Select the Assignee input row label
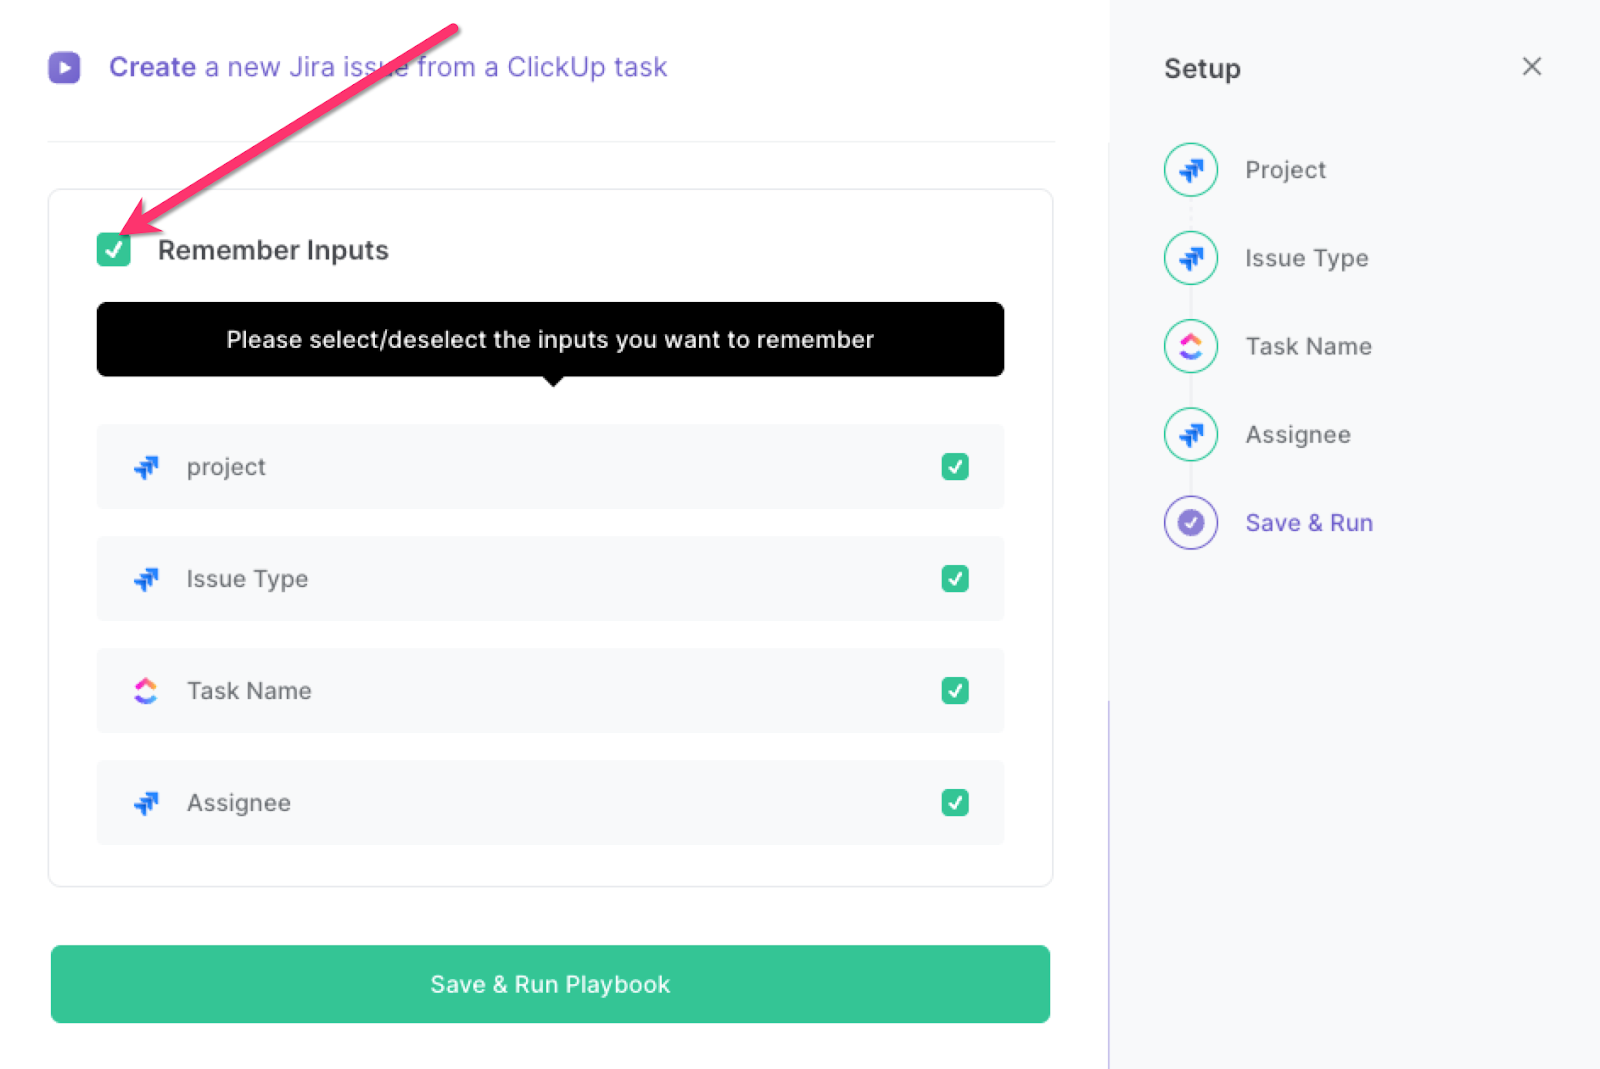This screenshot has height=1069, width=1600. (x=239, y=803)
